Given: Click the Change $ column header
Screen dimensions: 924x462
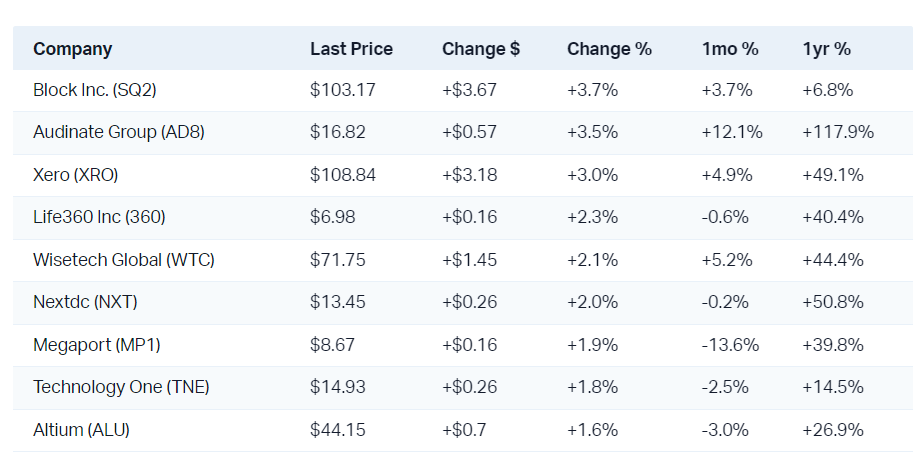Looking at the screenshot, I should coord(481,49).
